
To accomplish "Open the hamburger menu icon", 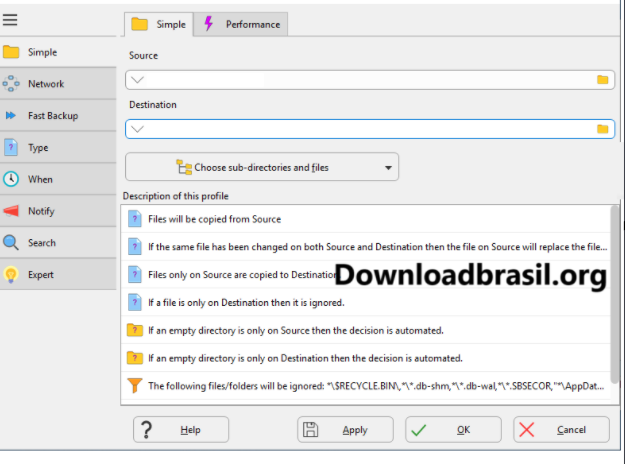I will 10,20.
